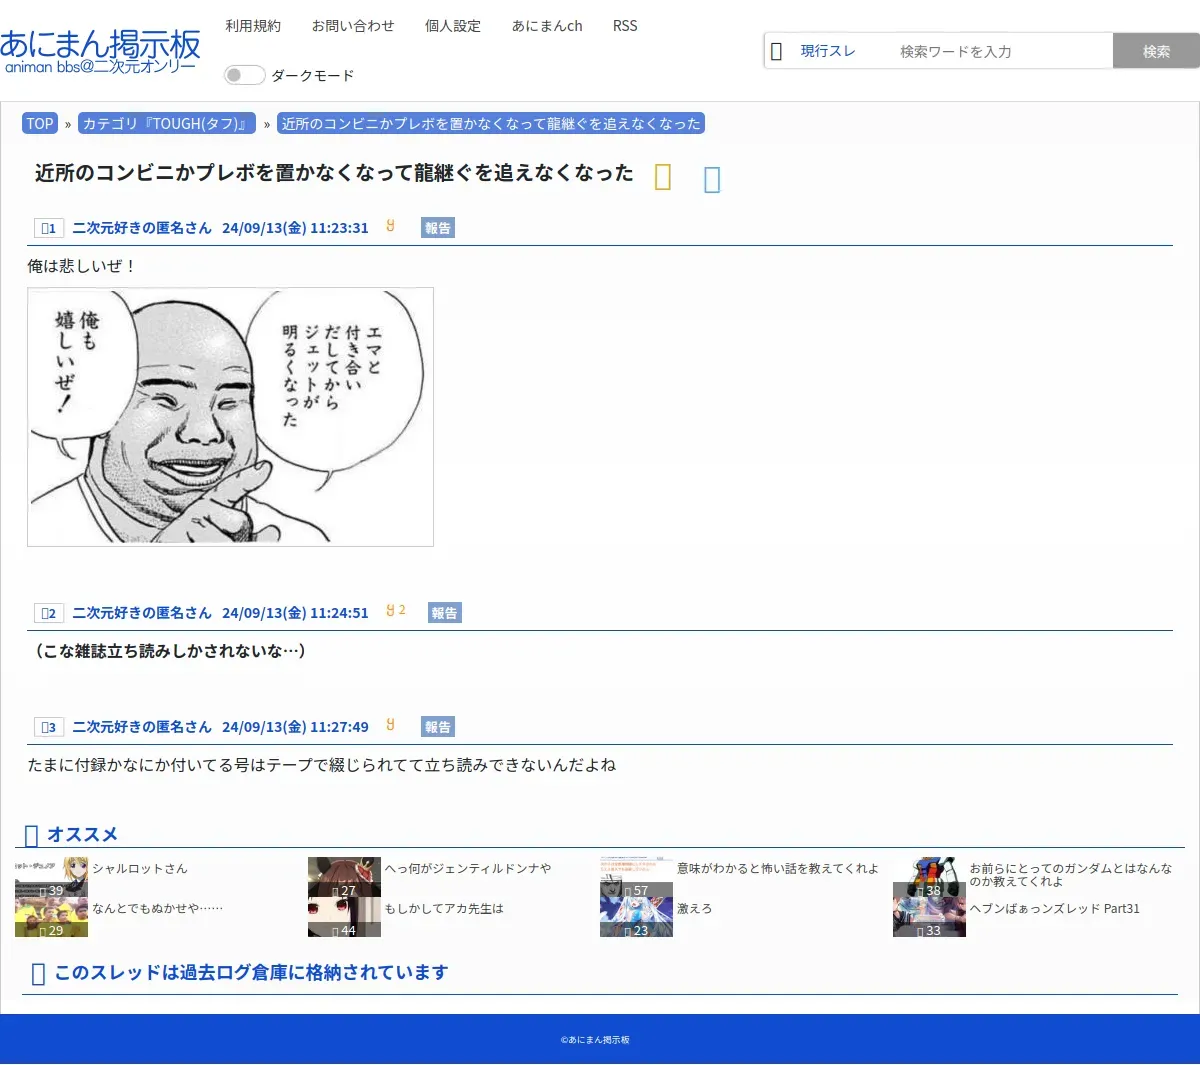This screenshot has height=1065, width=1200.
Task: Click the Gundam thumbnail with count 38
Action: click(x=929, y=877)
